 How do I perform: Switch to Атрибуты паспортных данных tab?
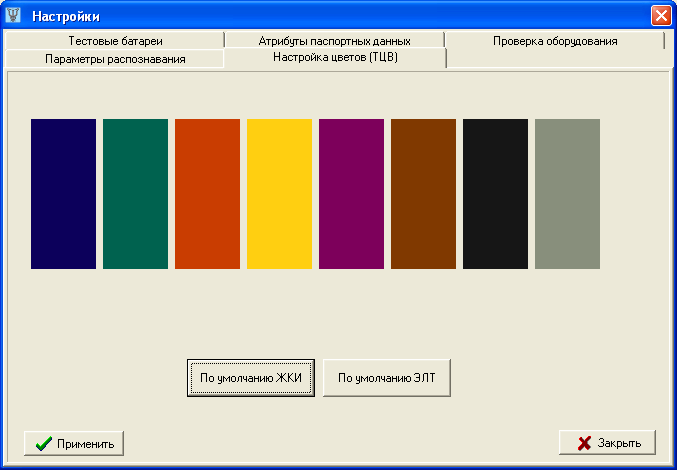point(334,41)
